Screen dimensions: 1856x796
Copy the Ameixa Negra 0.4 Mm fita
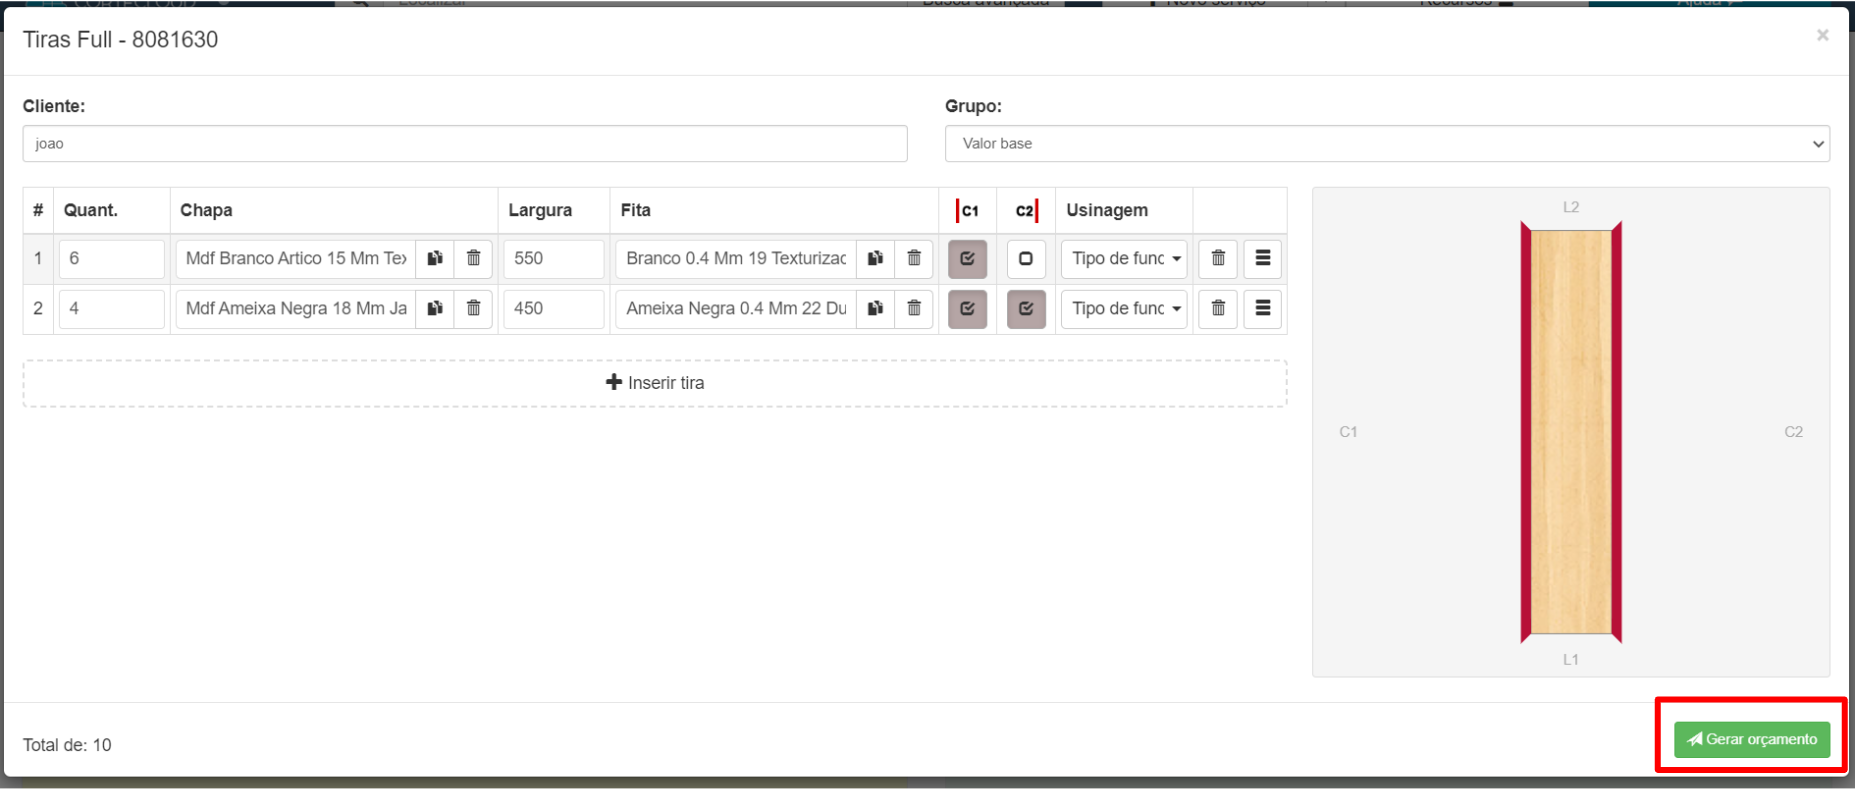pyautogui.click(x=875, y=309)
